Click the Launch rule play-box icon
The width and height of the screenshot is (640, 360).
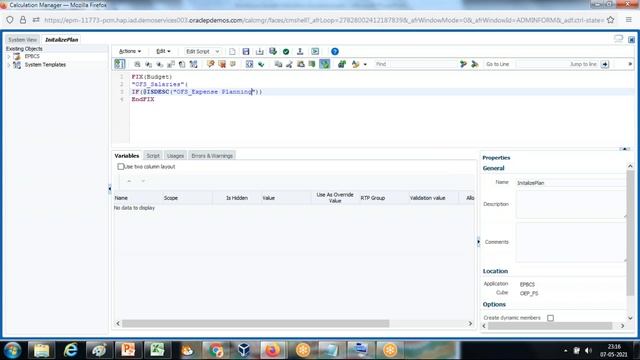[315, 51]
